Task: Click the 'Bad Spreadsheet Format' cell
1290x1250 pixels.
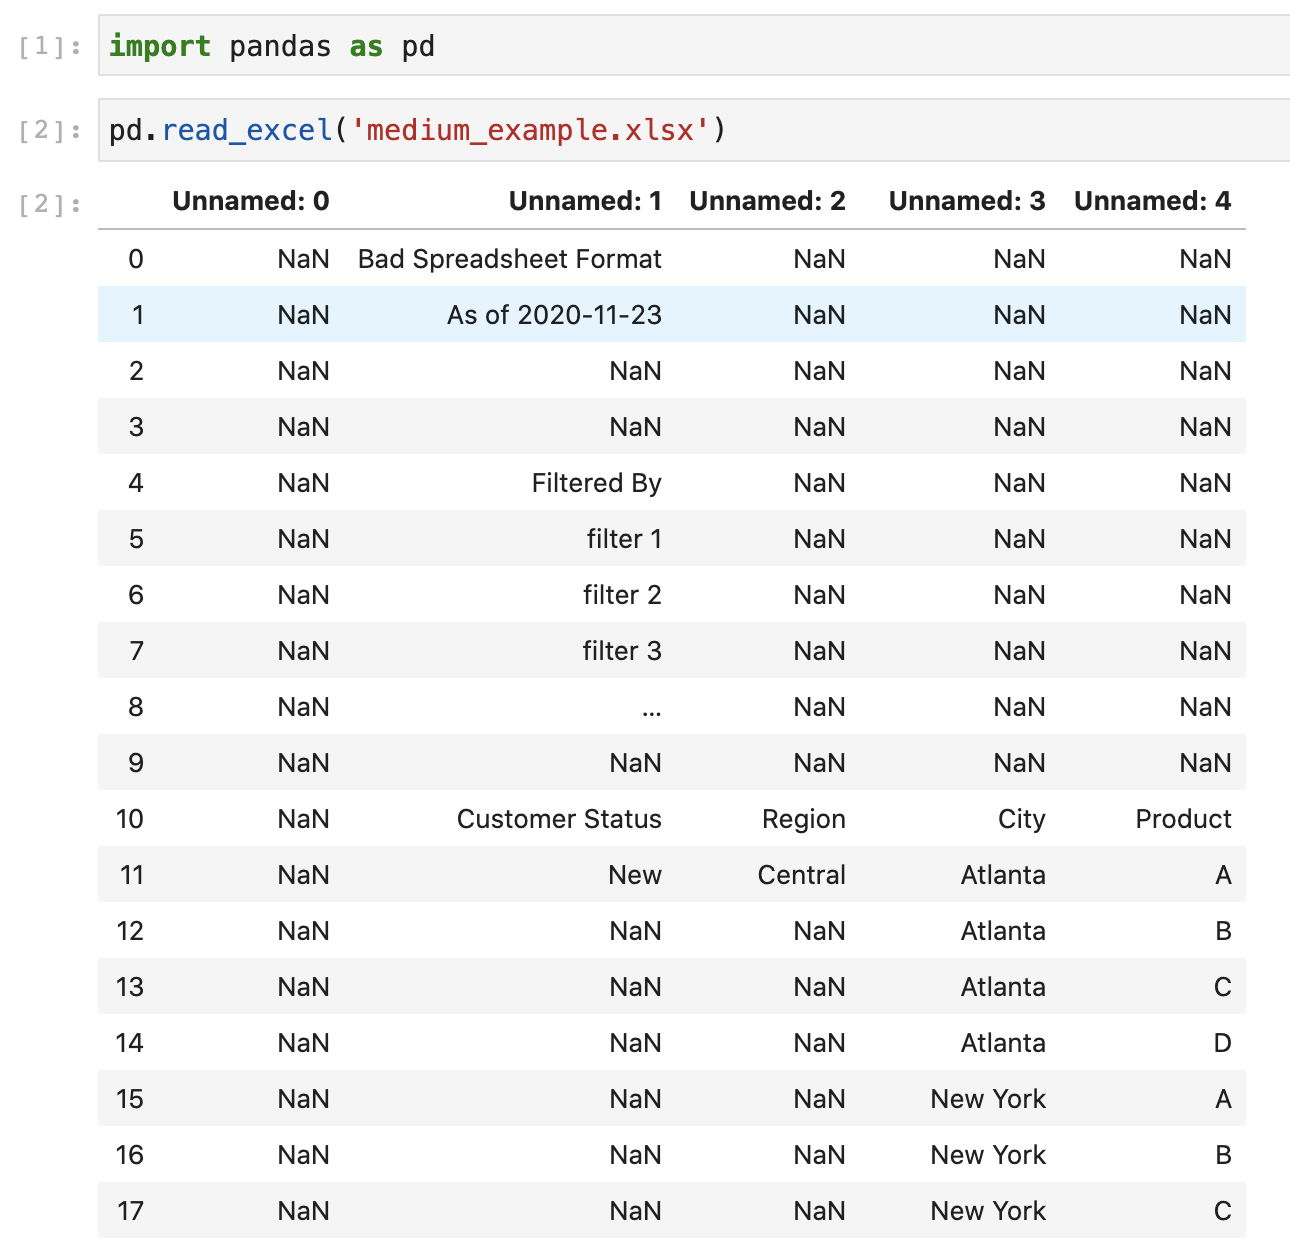Action: coord(510,258)
